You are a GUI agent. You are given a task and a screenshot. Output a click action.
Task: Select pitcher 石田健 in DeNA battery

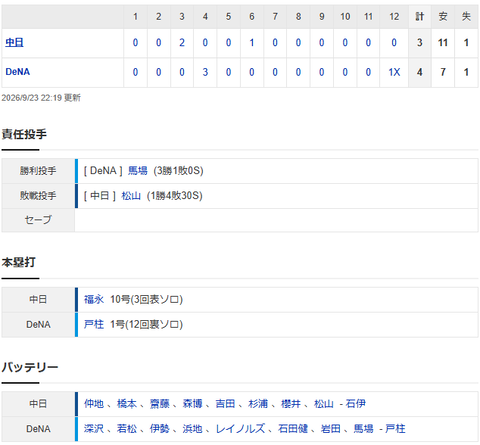coord(293,429)
